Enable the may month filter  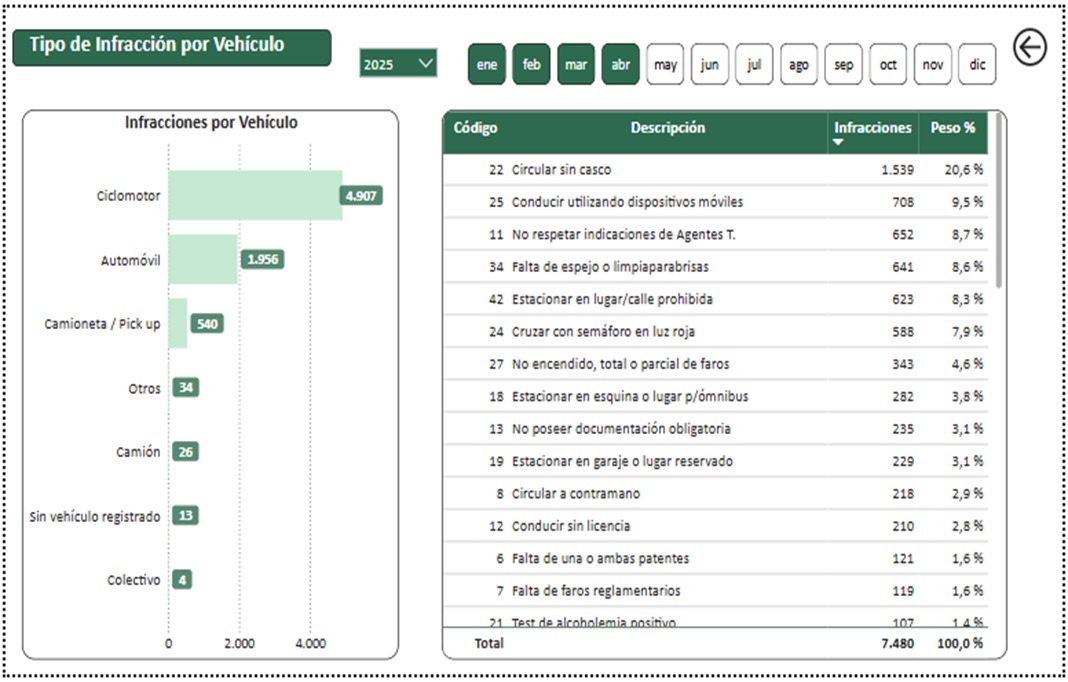pyautogui.click(x=665, y=65)
